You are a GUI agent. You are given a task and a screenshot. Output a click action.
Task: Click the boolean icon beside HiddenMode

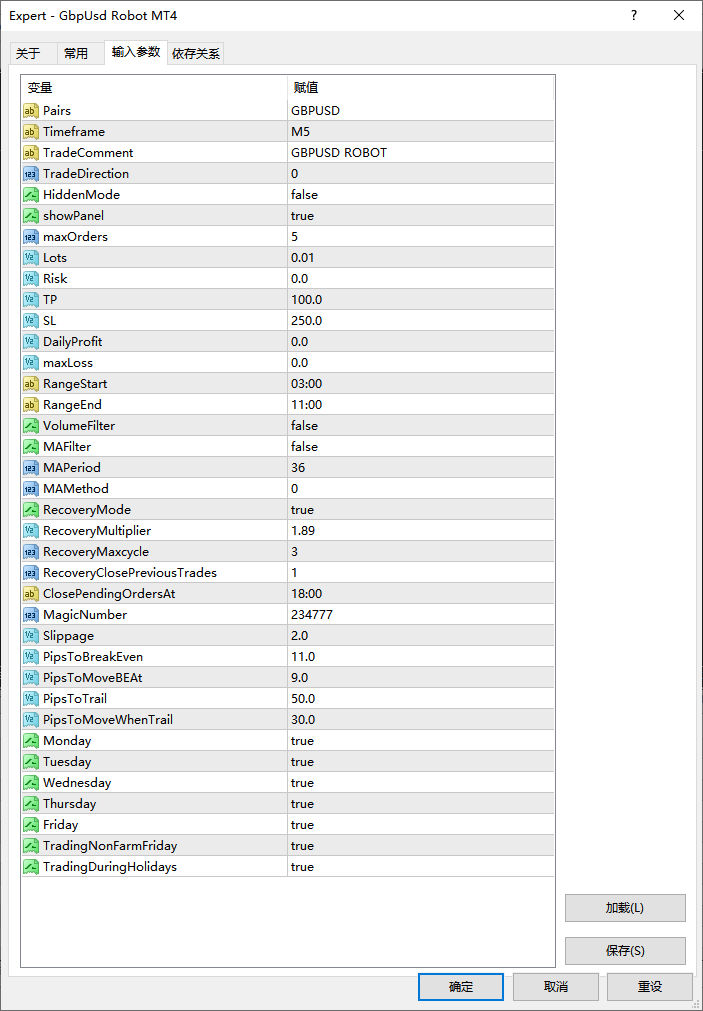click(x=31, y=194)
